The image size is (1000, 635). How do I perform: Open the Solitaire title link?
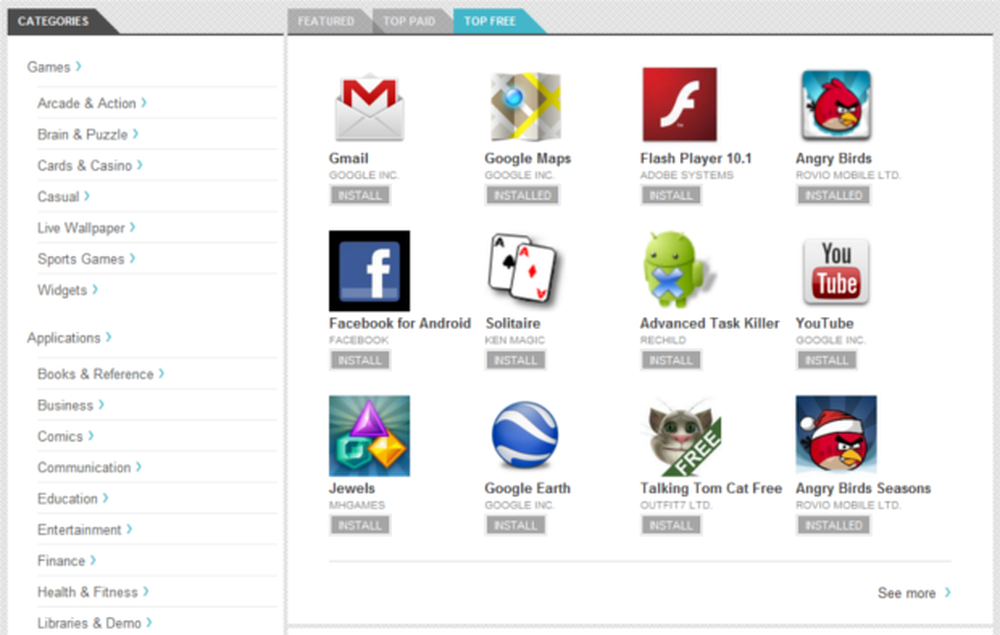click(513, 323)
